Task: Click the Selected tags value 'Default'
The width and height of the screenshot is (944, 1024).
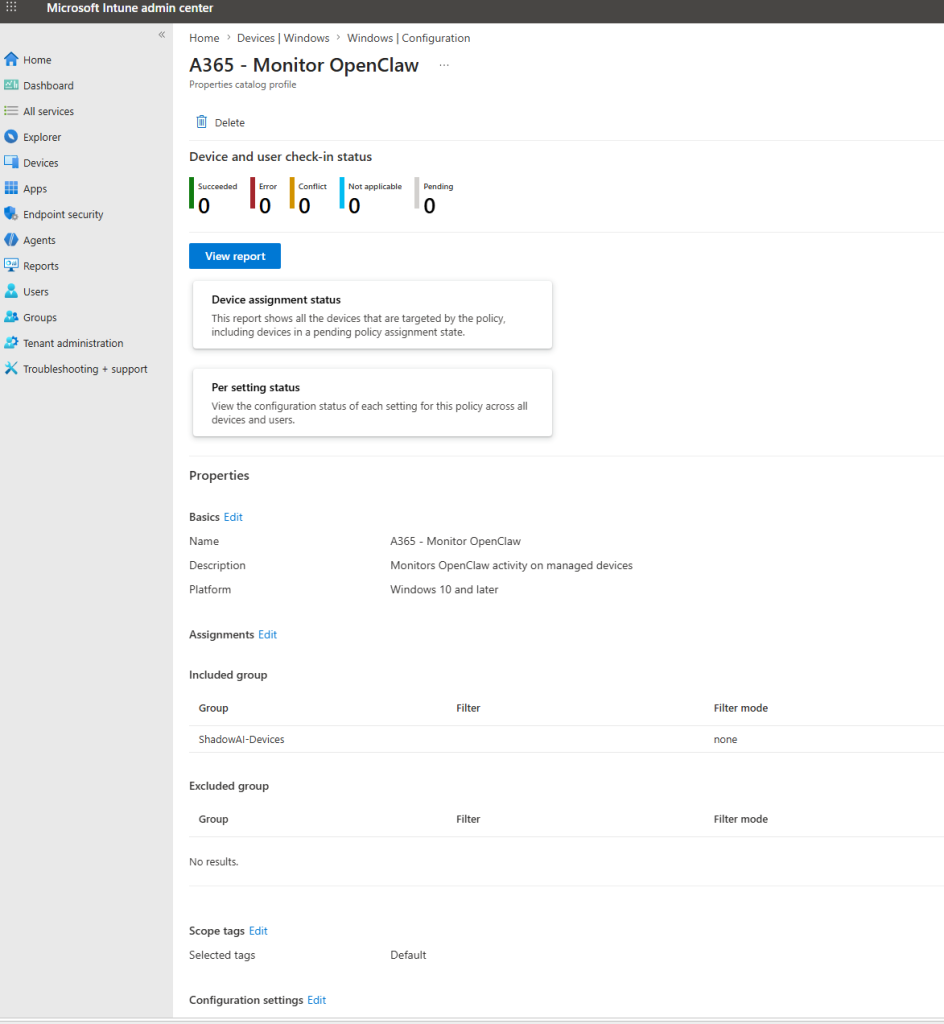Action: tap(408, 955)
